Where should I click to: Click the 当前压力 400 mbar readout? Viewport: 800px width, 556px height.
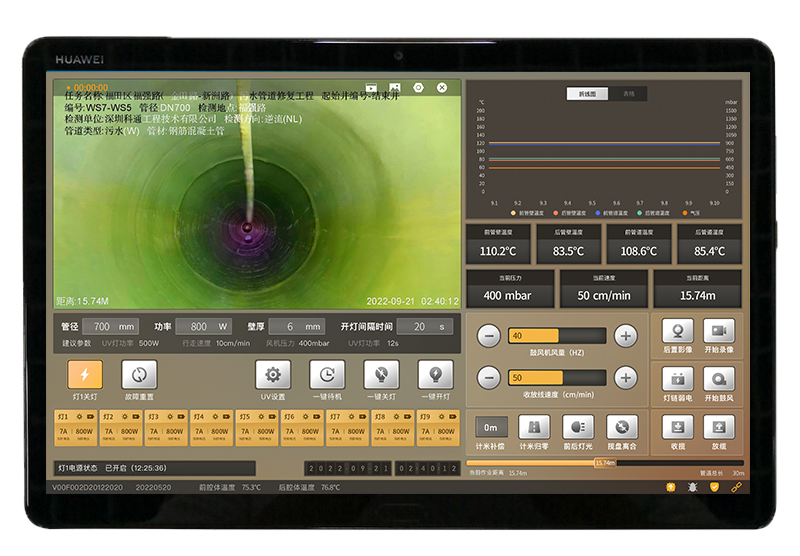click(x=510, y=289)
